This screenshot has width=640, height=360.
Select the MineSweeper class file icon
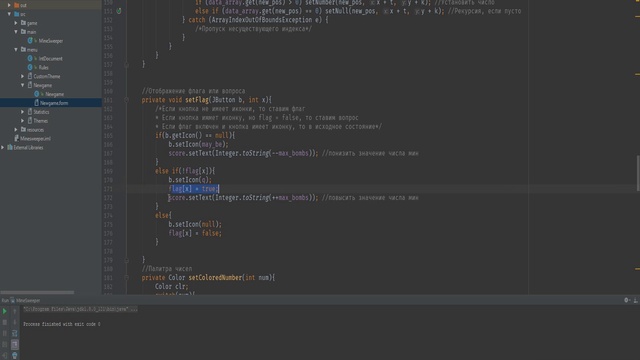[30, 41]
